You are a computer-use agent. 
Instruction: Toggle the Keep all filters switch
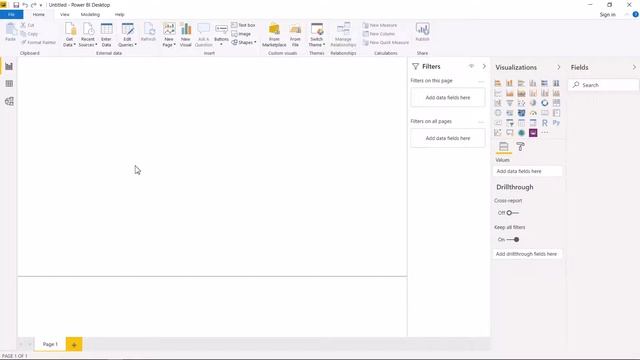coord(513,240)
